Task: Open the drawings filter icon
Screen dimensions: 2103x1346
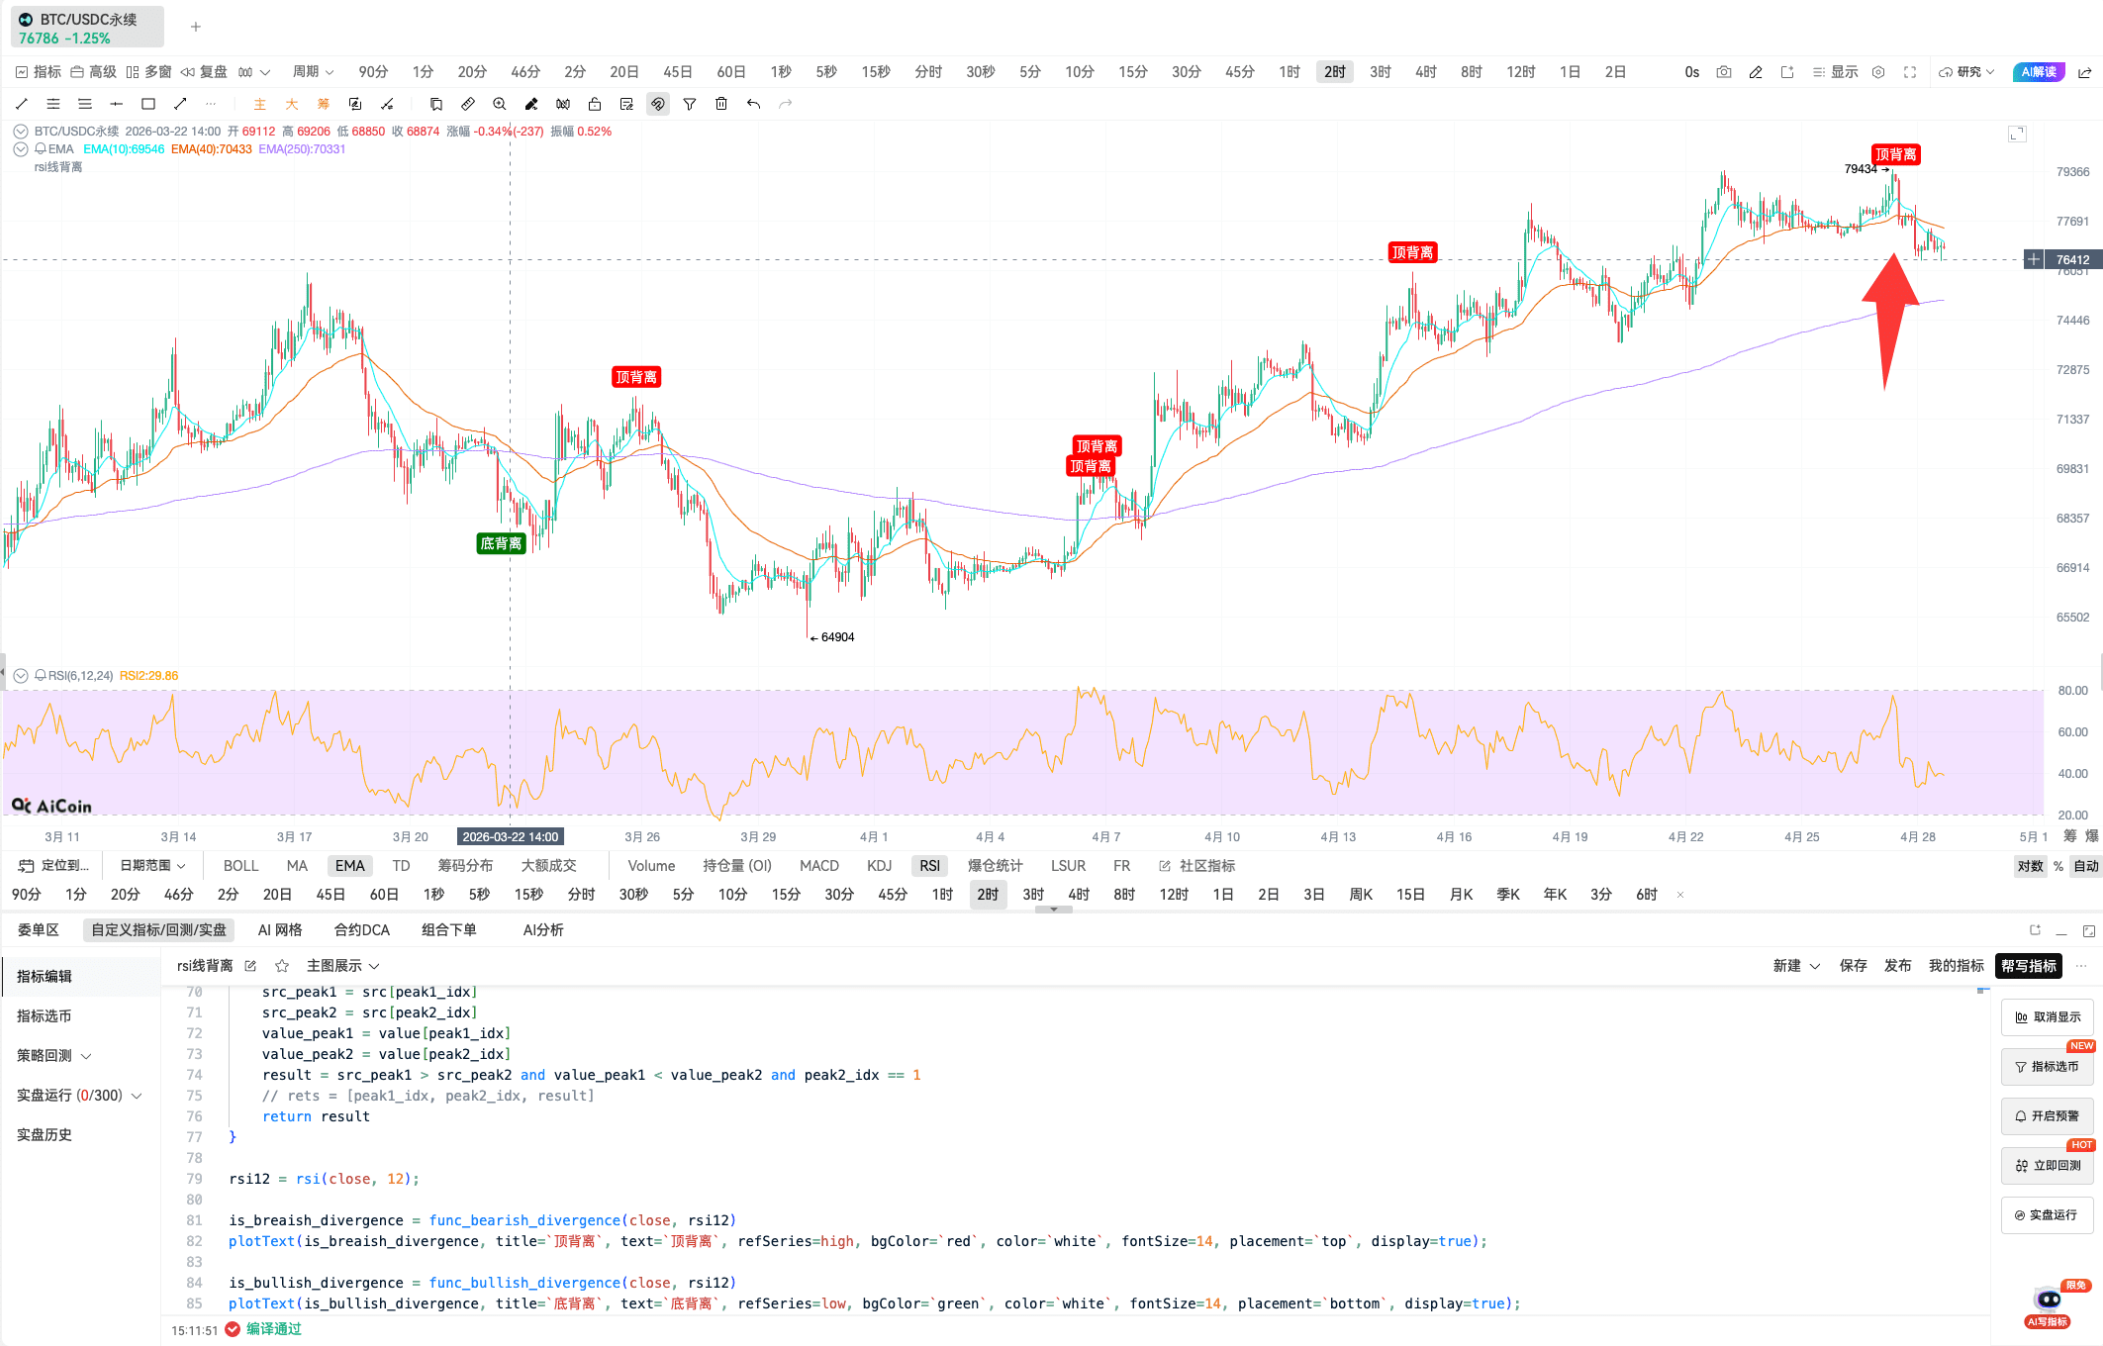Action: pyautogui.click(x=689, y=104)
